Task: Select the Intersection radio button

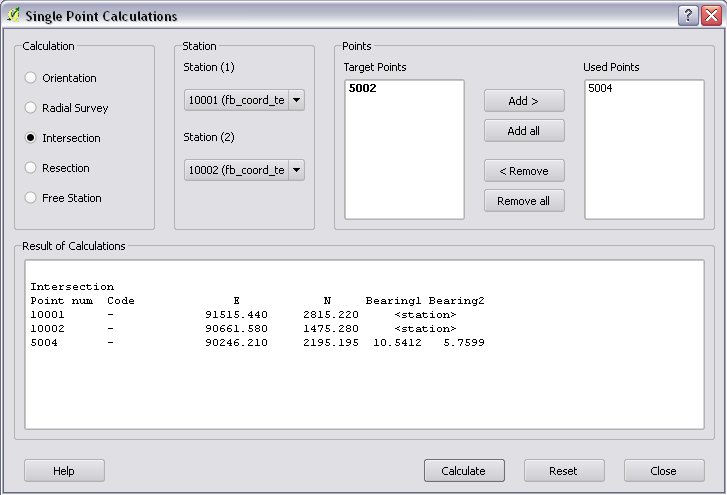Action: pos(32,138)
